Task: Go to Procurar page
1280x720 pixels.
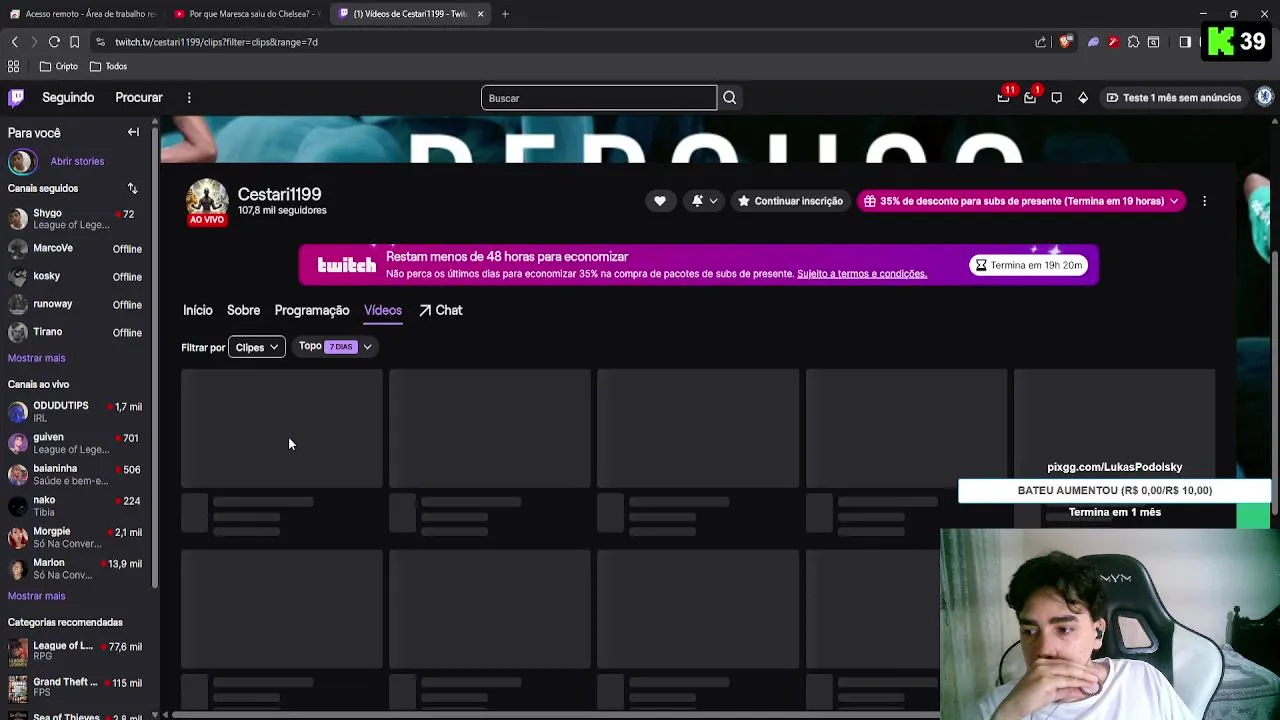Action: [139, 97]
